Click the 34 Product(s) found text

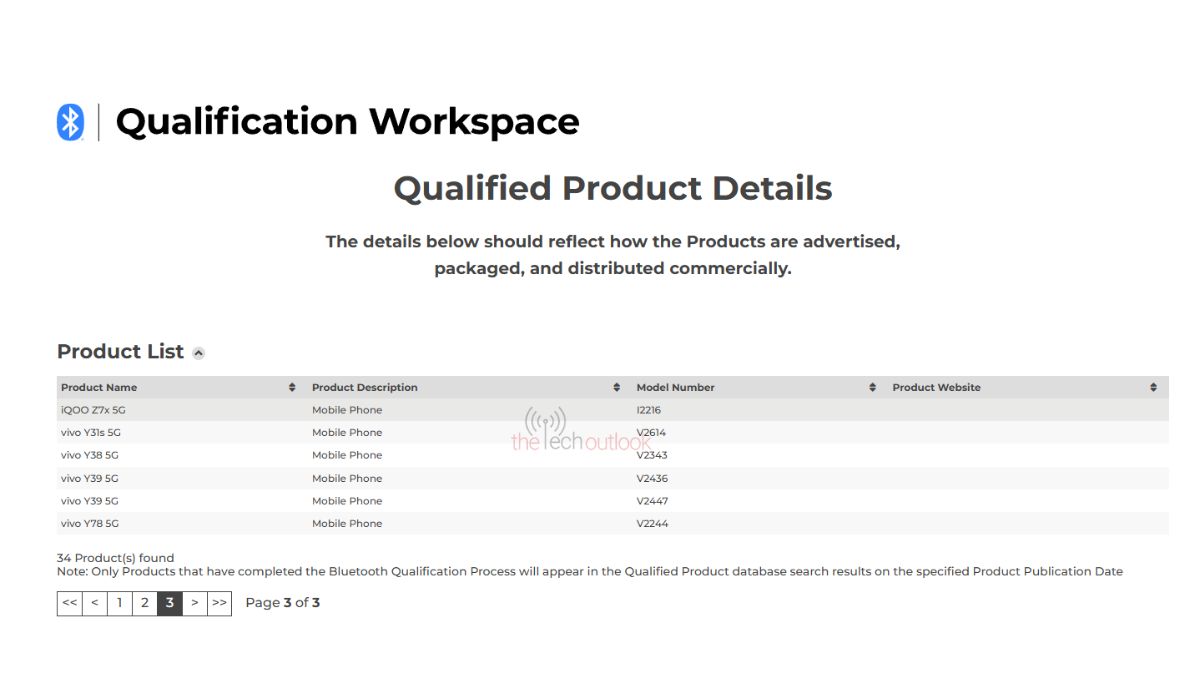click(115, 558)
